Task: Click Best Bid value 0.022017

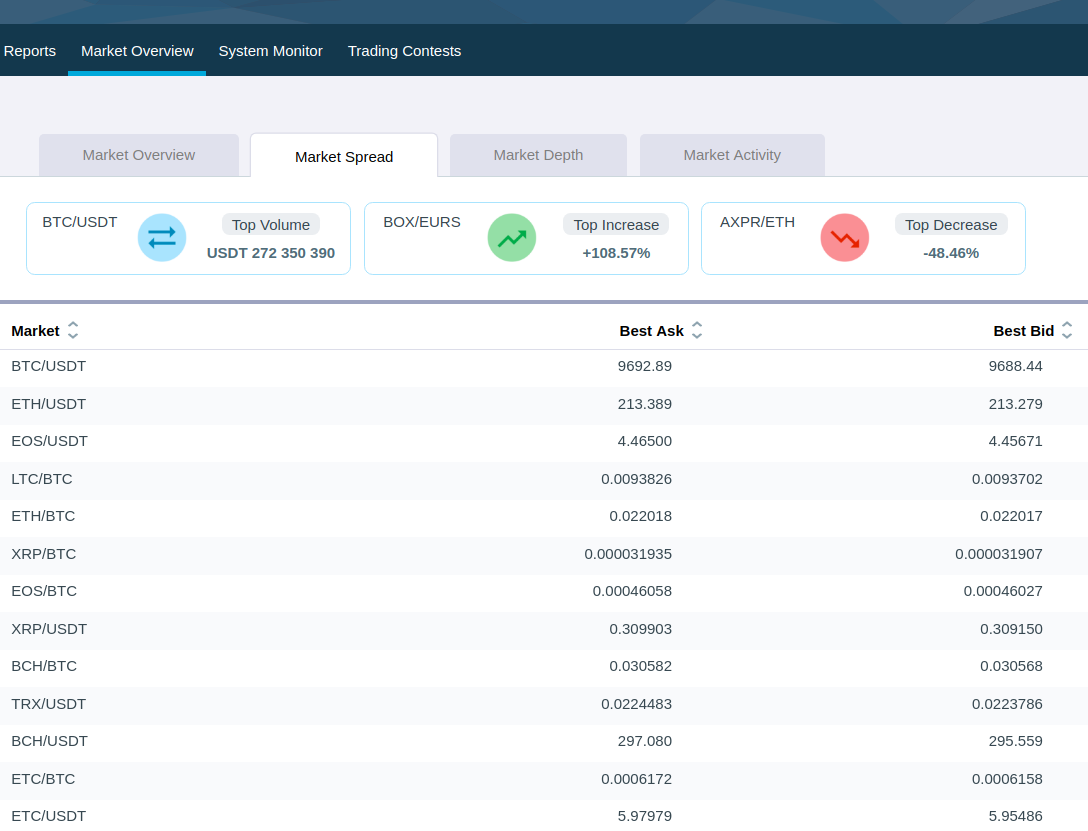Action: 1011,516
